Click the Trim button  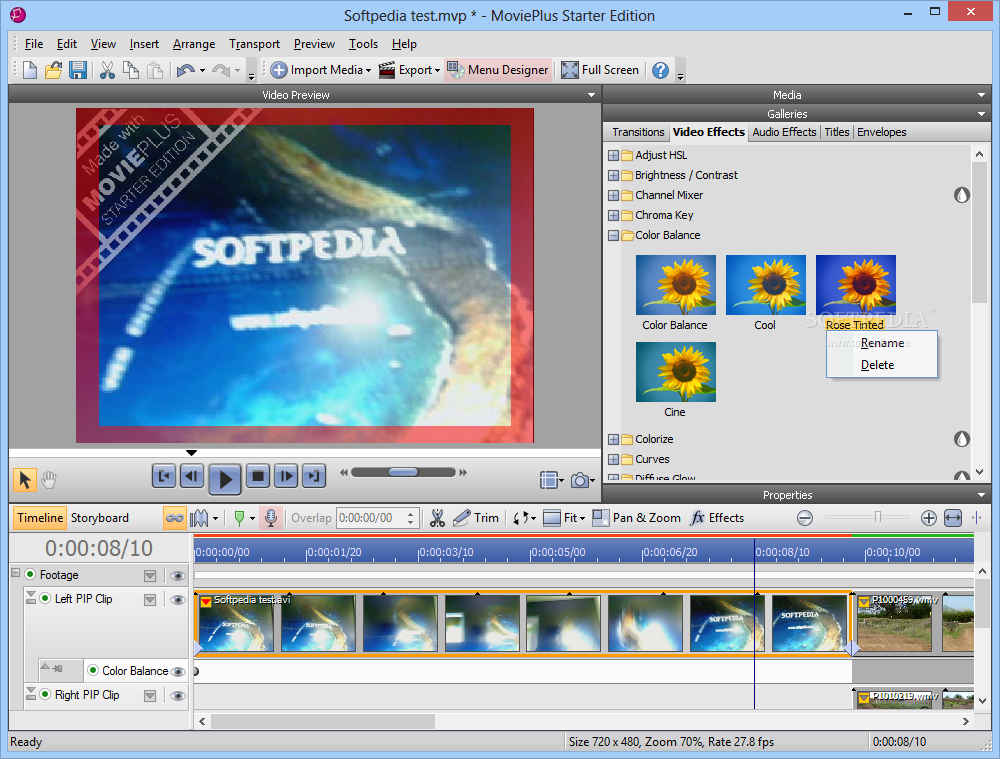[x=476, y=518]
